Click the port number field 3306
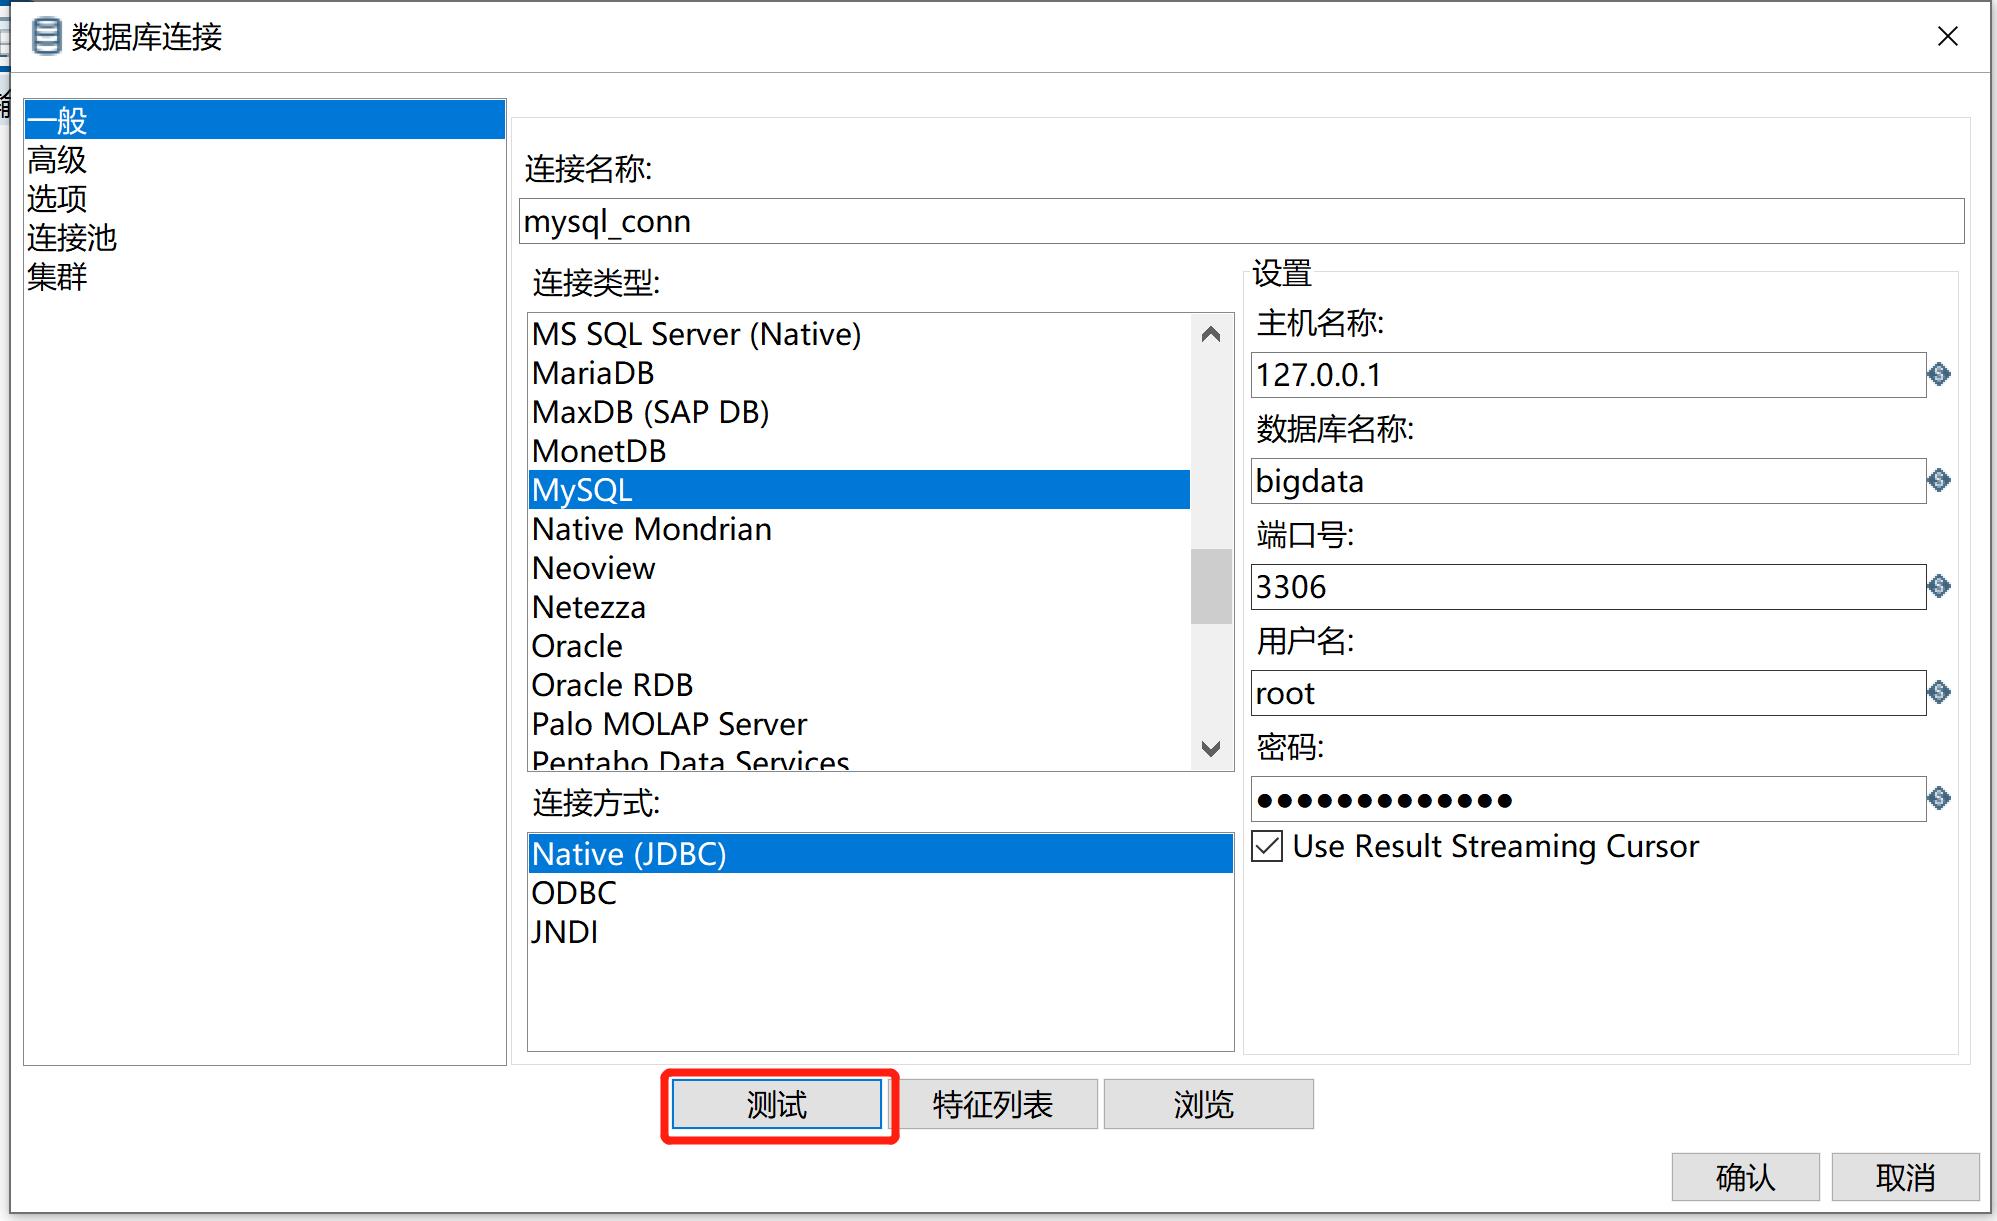The height and width of the screenshot is (1221, 1997). coord(1588,587)
